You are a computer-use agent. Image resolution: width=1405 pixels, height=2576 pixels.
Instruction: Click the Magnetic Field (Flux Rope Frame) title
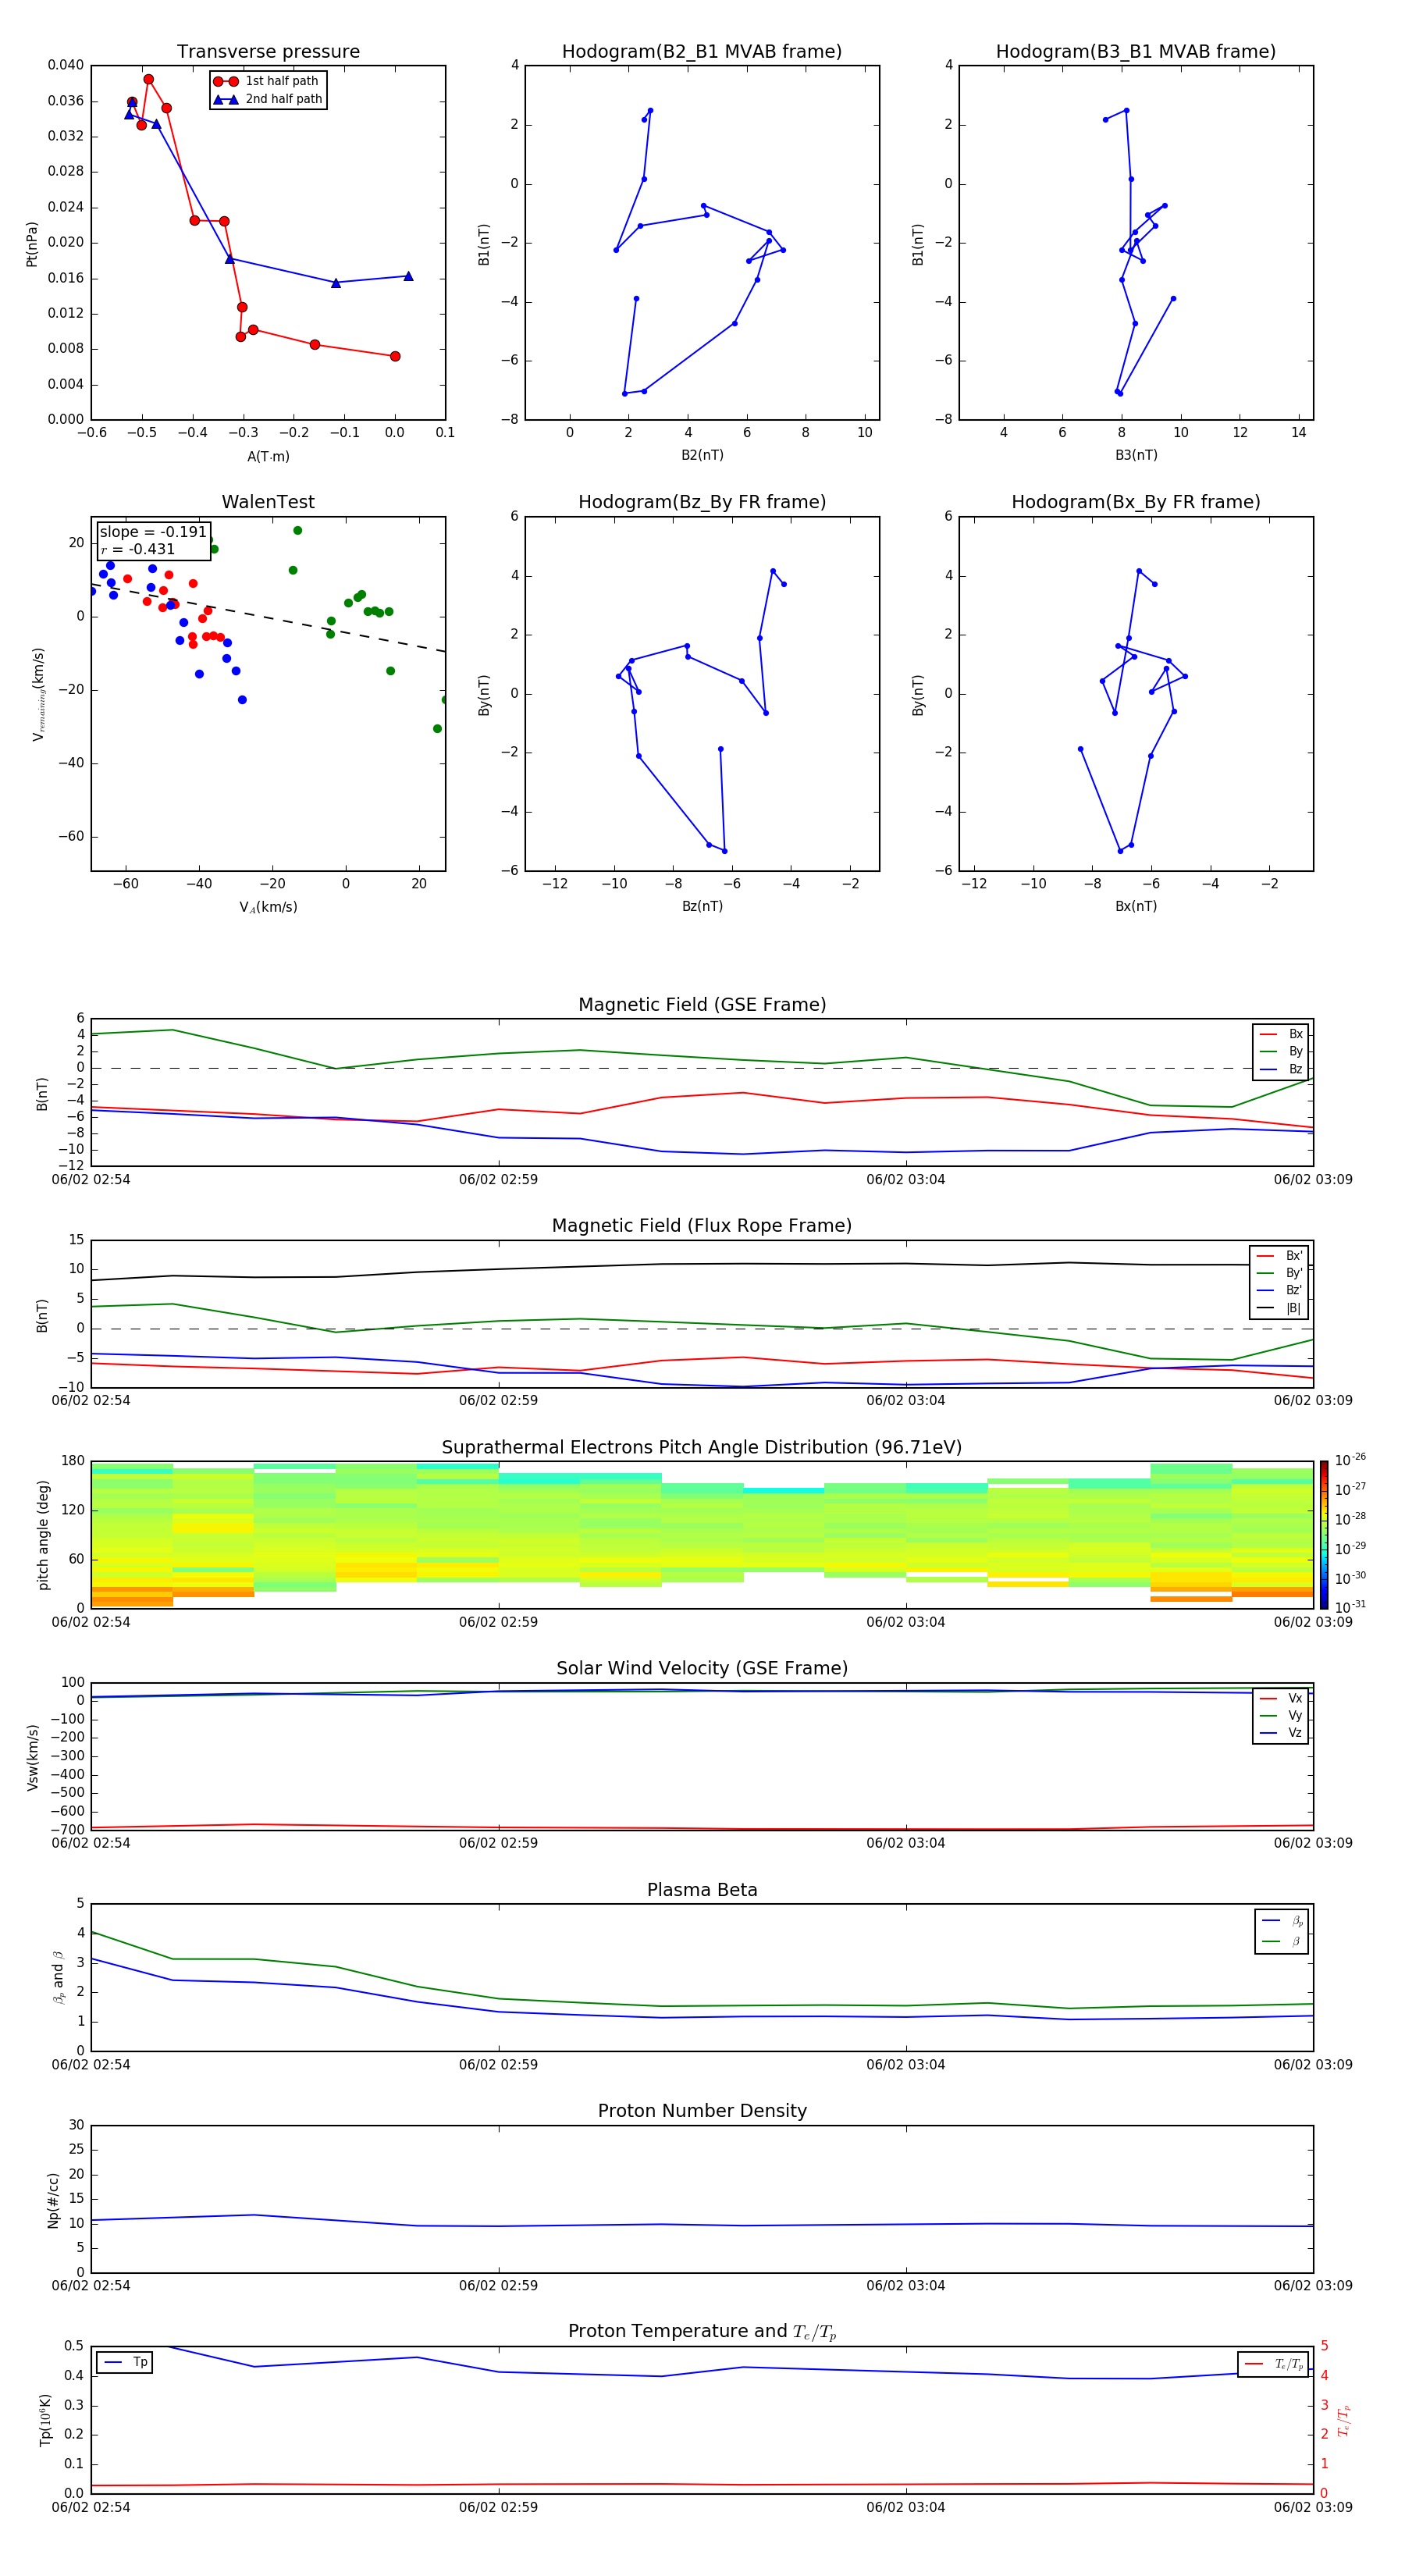click(702, 1226)
